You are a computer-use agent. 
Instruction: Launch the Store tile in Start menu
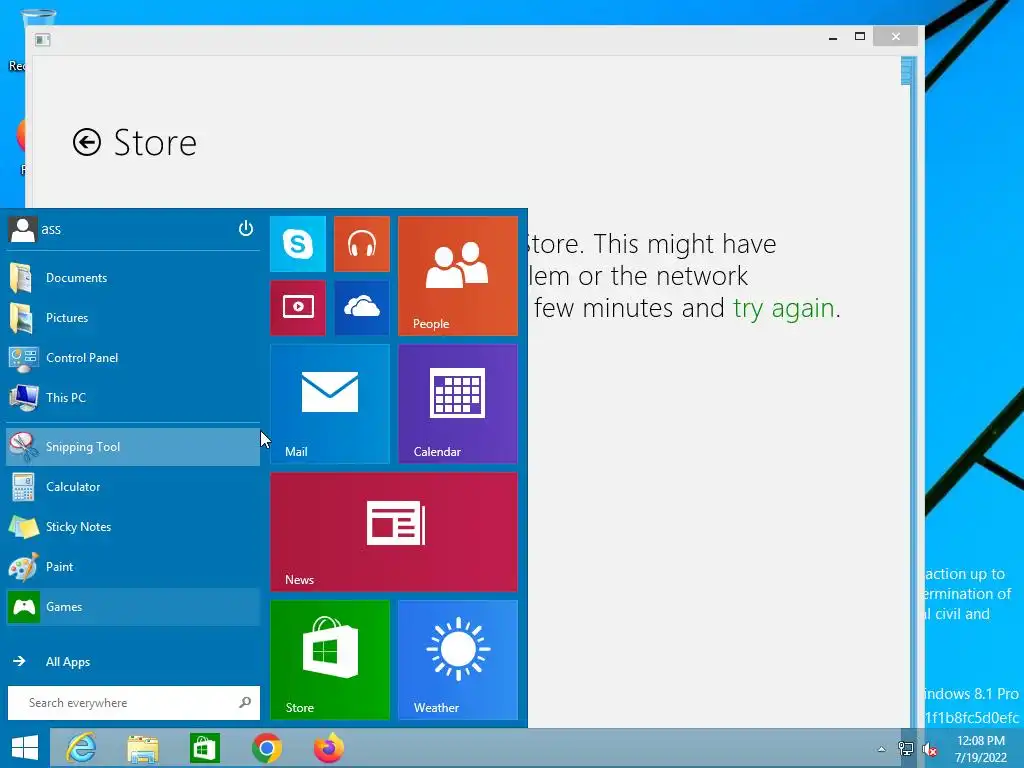click(x=330, y=660)
